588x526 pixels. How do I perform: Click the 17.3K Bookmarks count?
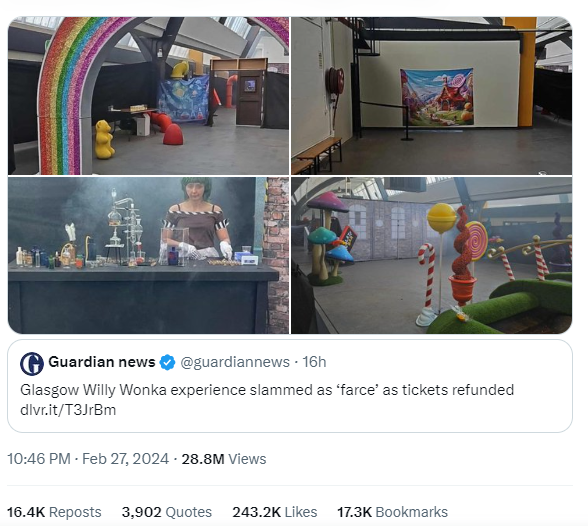click(x=393, y=513)
